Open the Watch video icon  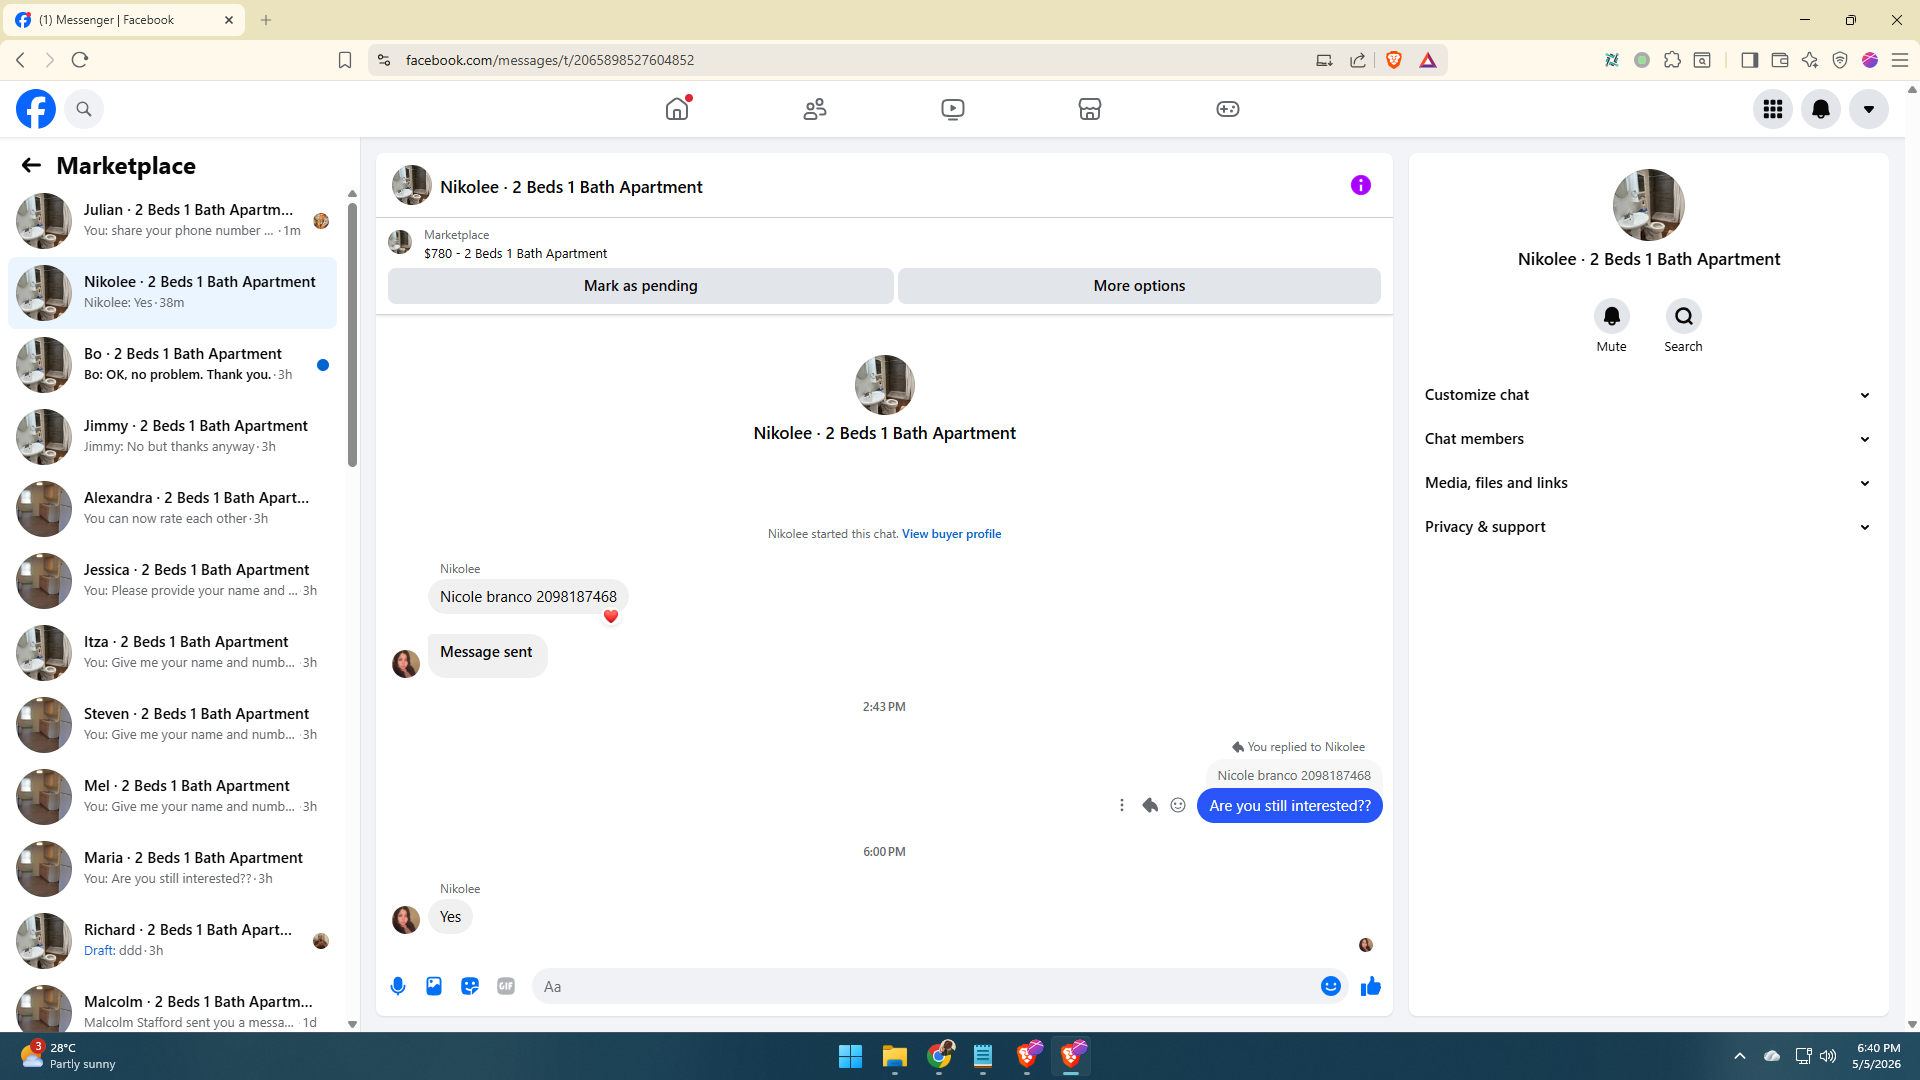point(953,109)
